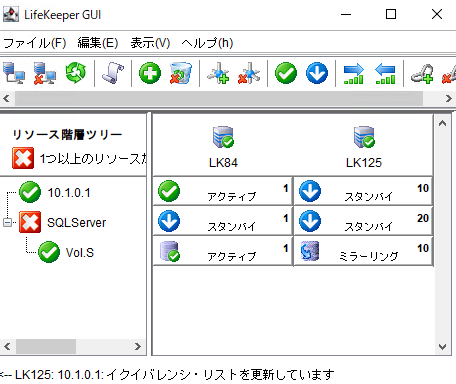The image size is (456, 384).
Task: Click the LifeKeeper GUI title bar app icon
Action: coord(11,15)
